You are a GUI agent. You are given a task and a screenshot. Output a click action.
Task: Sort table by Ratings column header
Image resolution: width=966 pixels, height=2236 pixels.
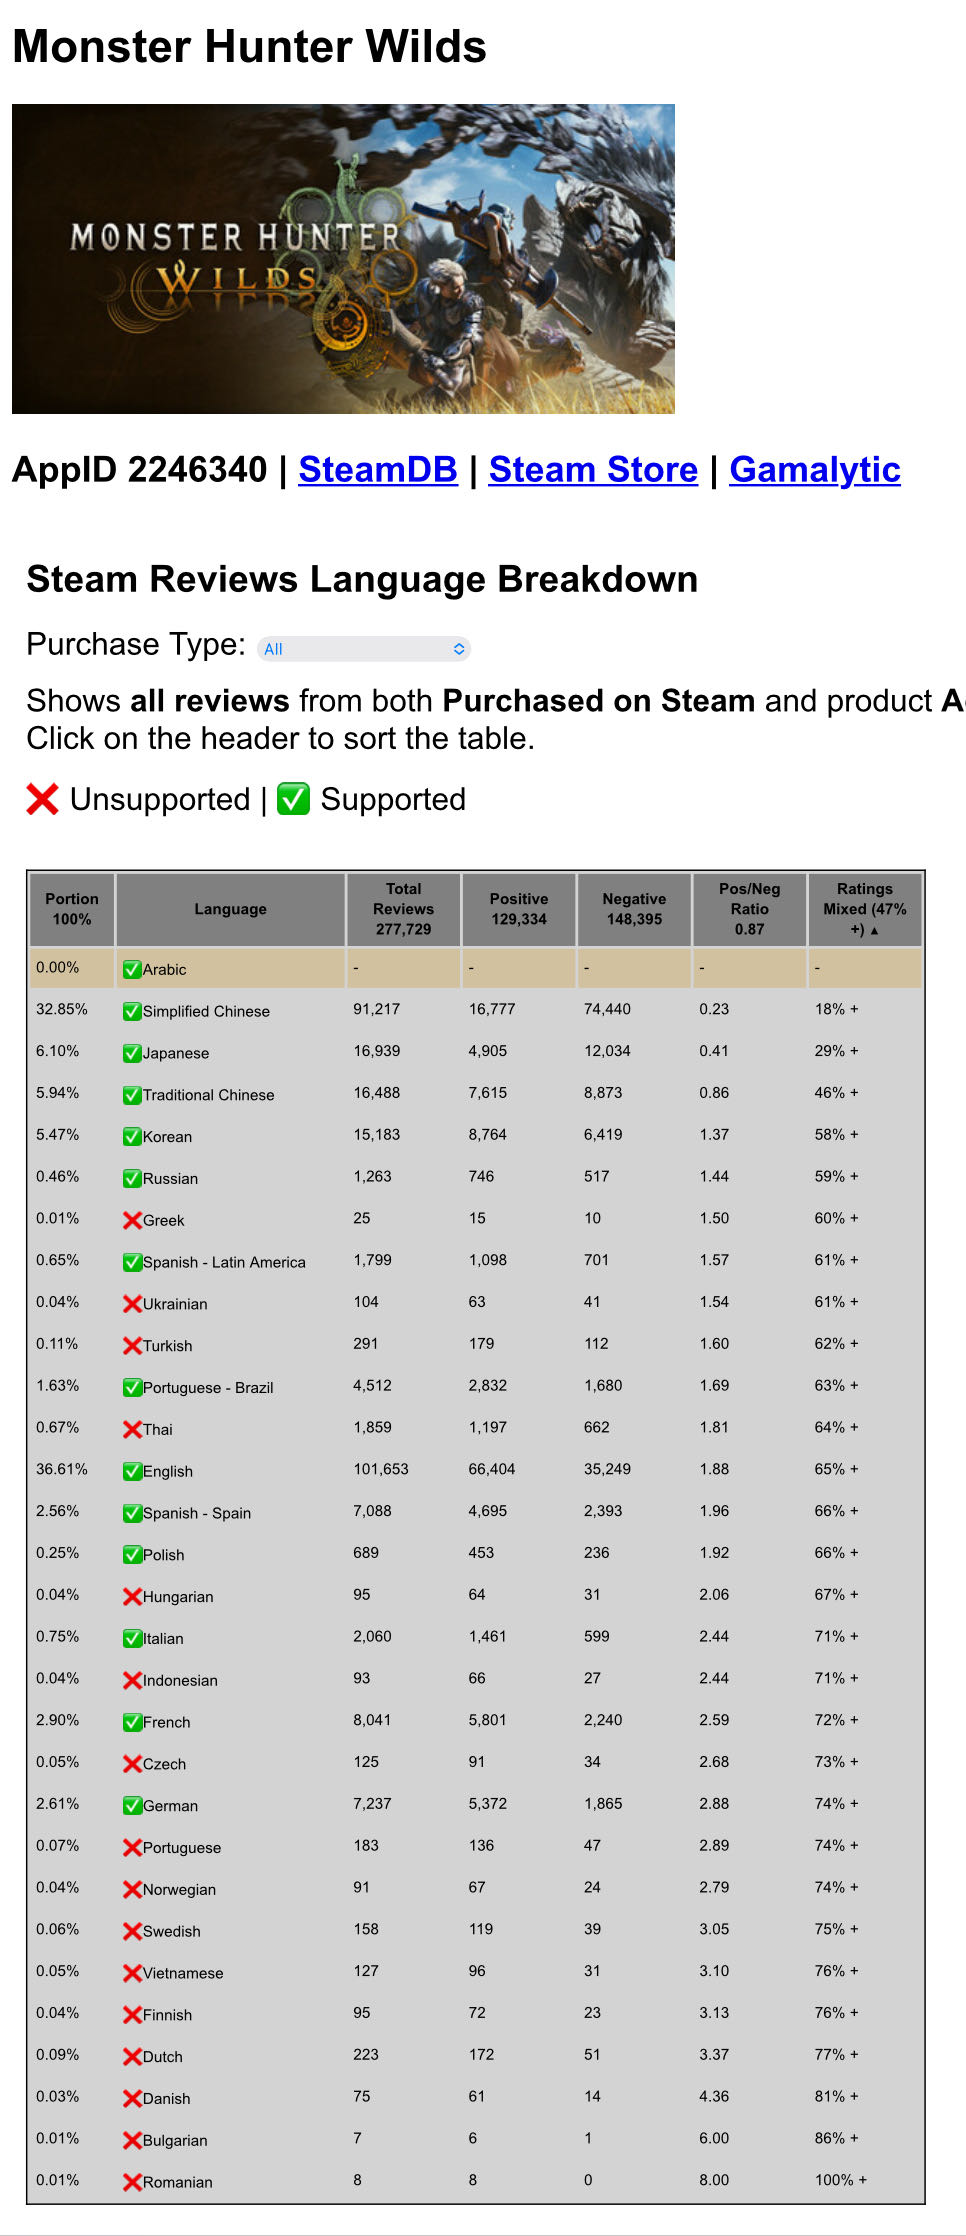[x=865, y=909]
